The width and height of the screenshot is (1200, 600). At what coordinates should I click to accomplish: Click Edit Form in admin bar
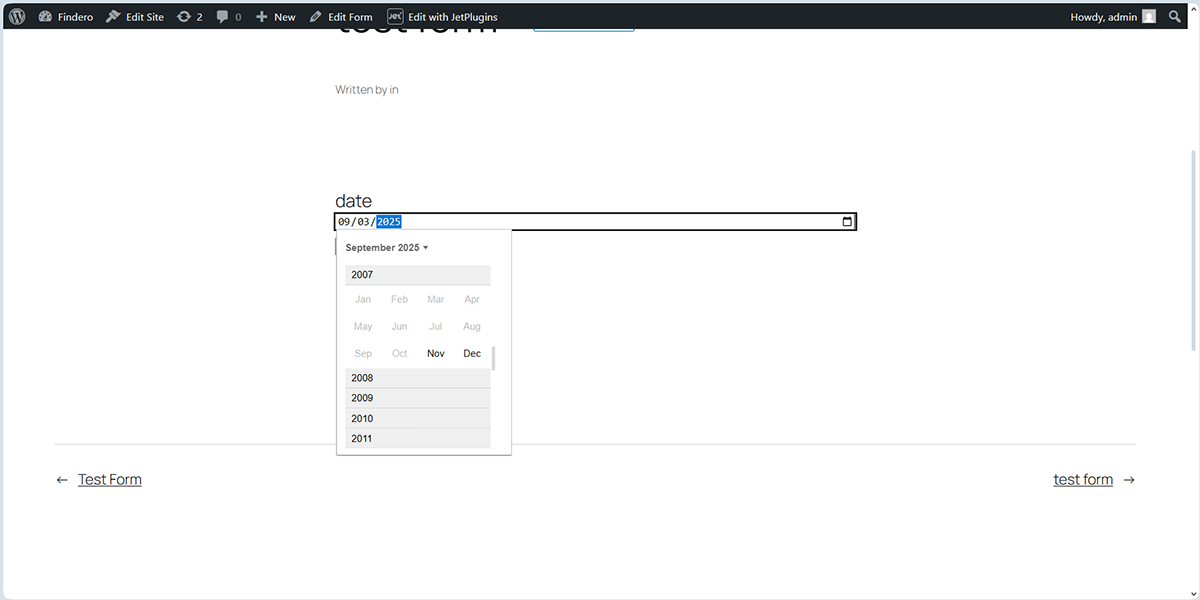[341, 16]
